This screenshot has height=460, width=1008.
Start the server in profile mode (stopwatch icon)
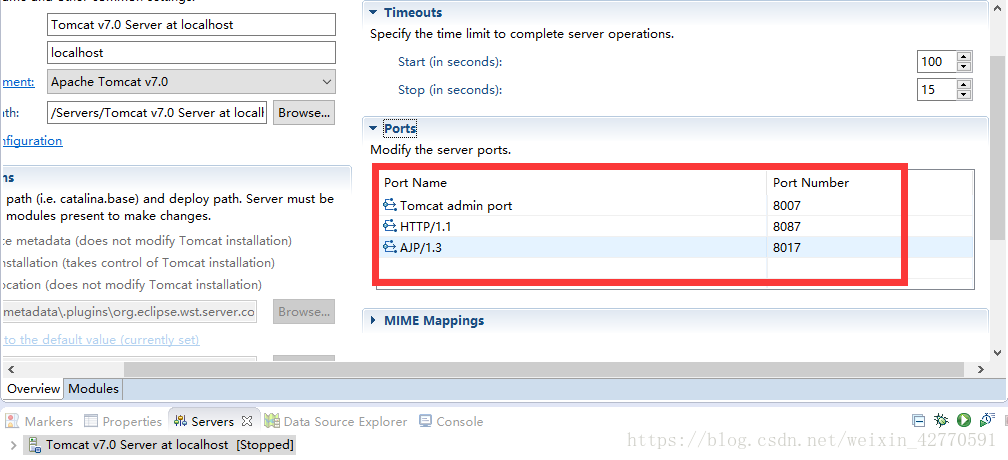(x=987, y=421)
